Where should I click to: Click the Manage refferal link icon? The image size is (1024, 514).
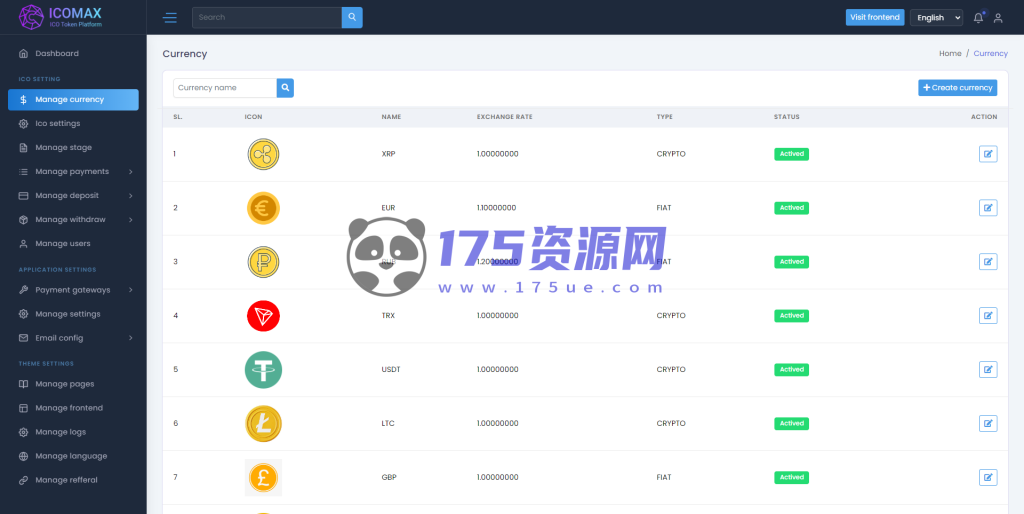point(24,480)
